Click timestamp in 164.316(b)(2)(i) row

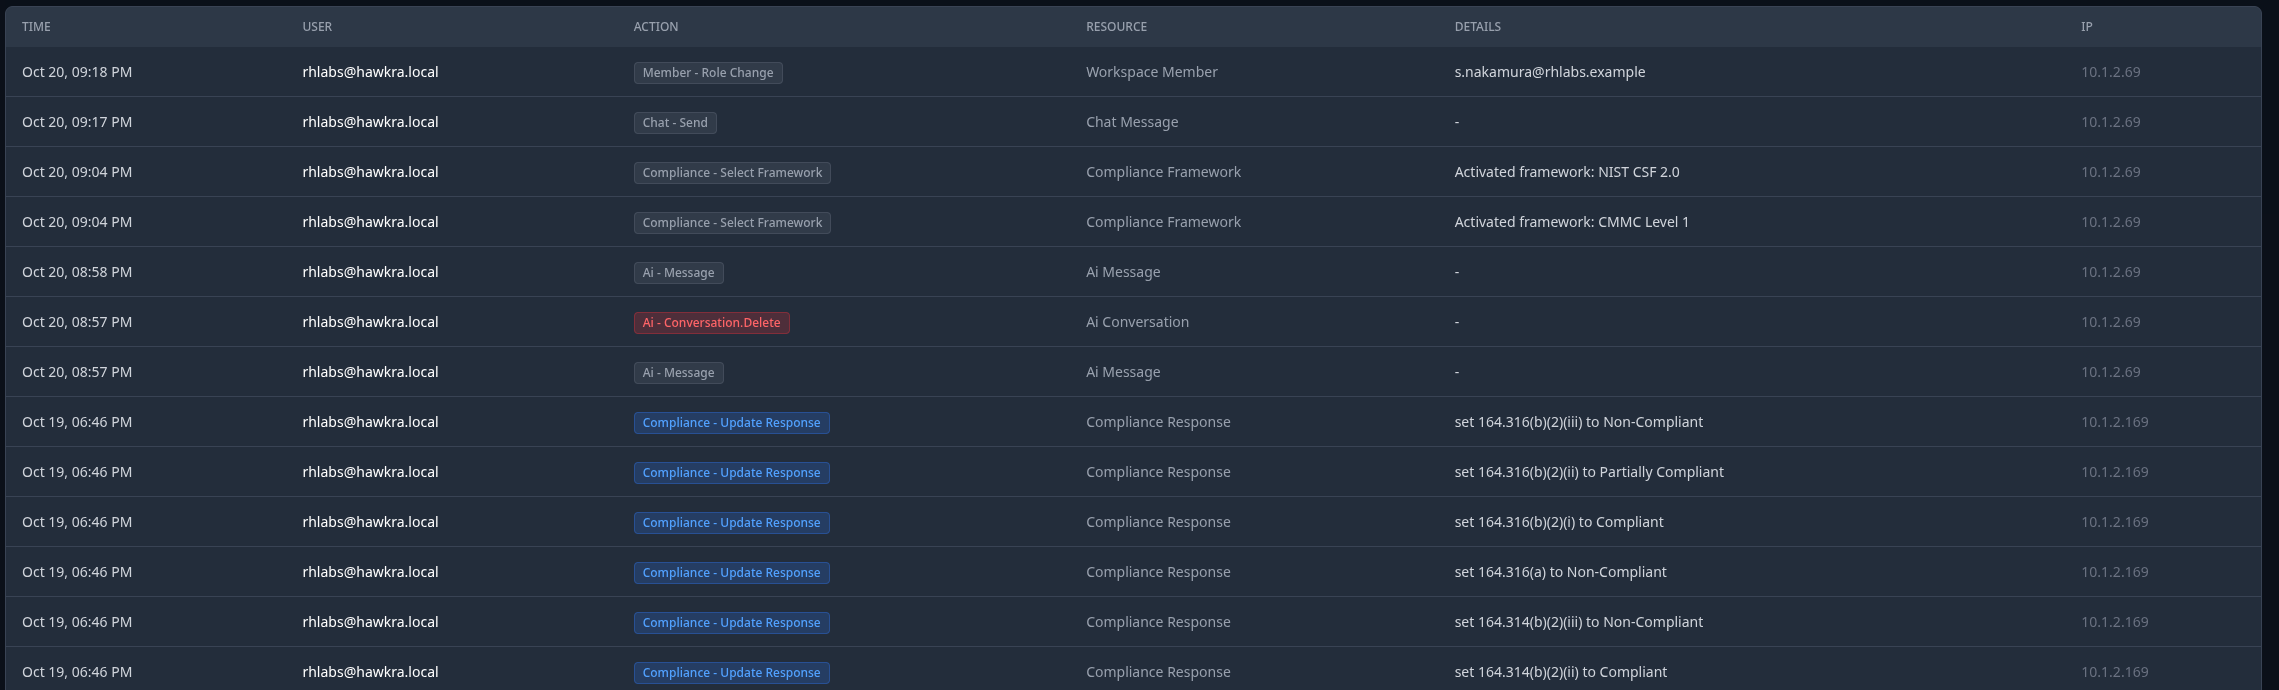(77, 522)
